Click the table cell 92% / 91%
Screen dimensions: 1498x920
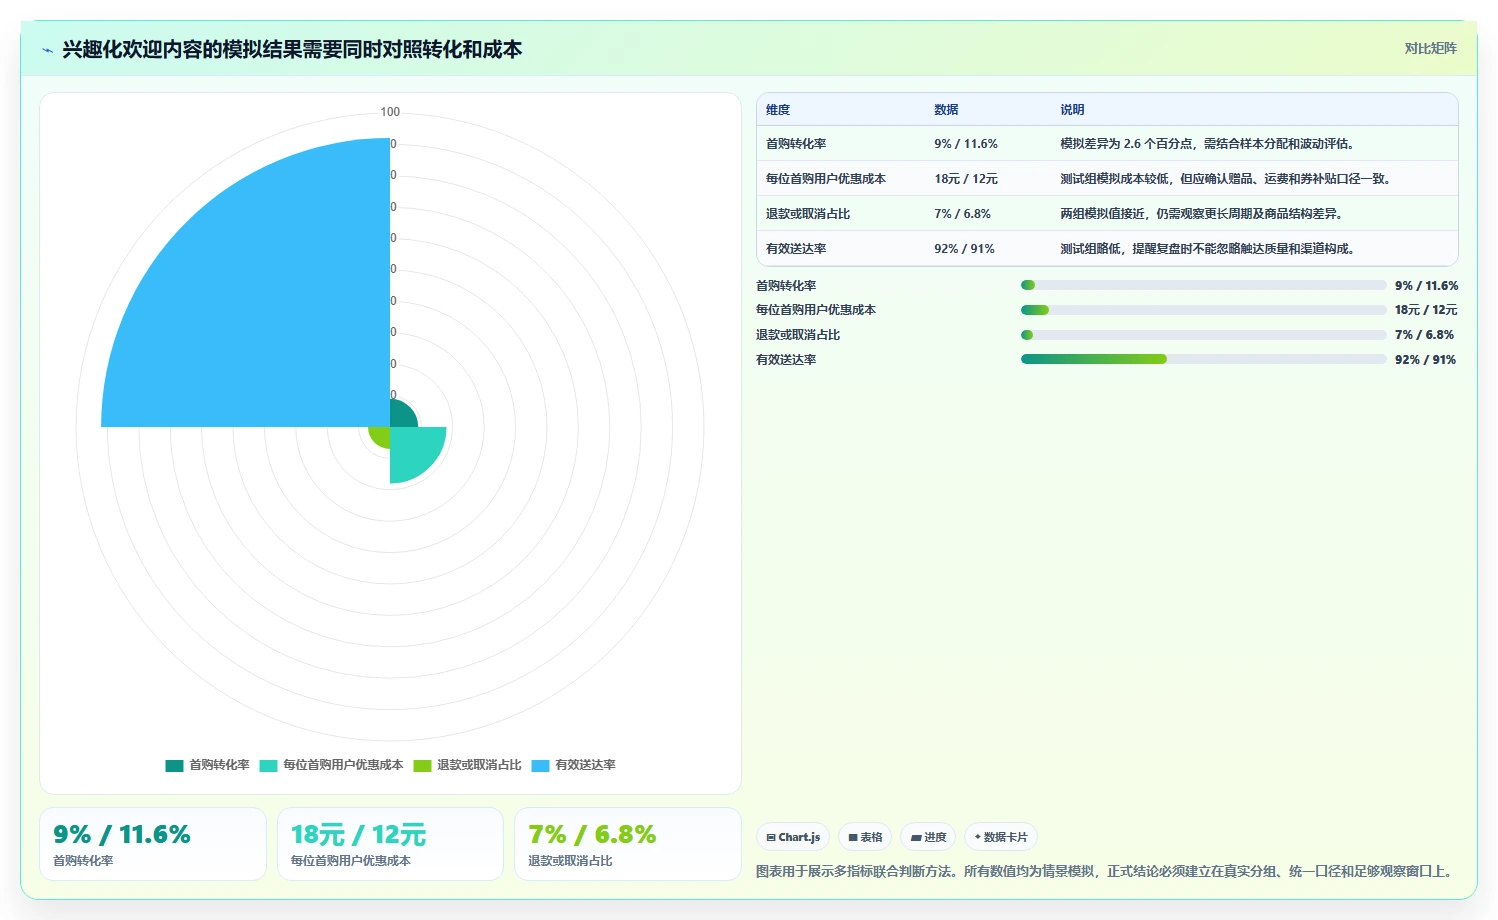(964, 249)
